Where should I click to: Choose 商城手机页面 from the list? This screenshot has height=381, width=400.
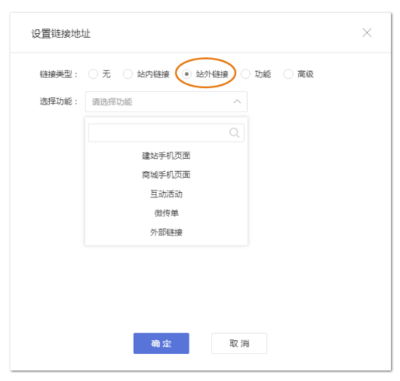(166, 175)
